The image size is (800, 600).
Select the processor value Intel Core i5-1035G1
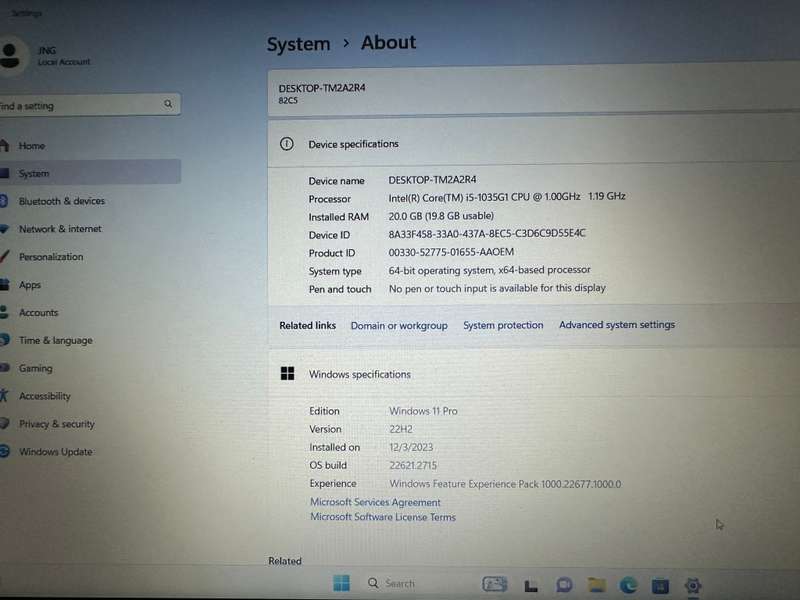coord(507,197)
